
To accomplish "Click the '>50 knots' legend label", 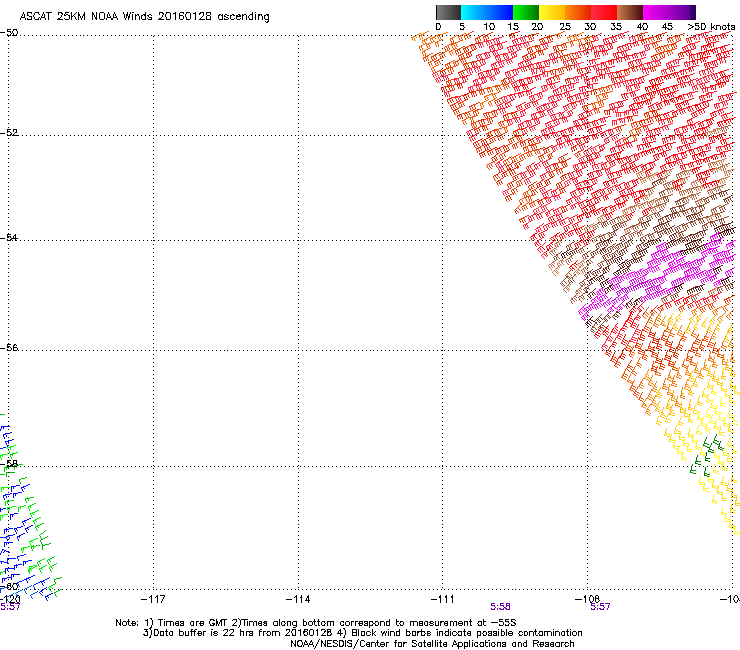I will (711, 27).
